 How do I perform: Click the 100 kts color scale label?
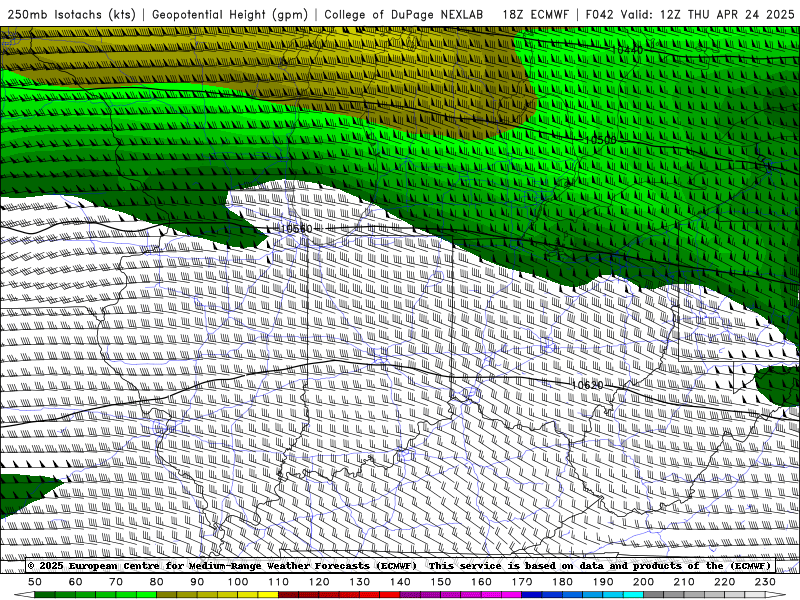click(x=238, y=582)
